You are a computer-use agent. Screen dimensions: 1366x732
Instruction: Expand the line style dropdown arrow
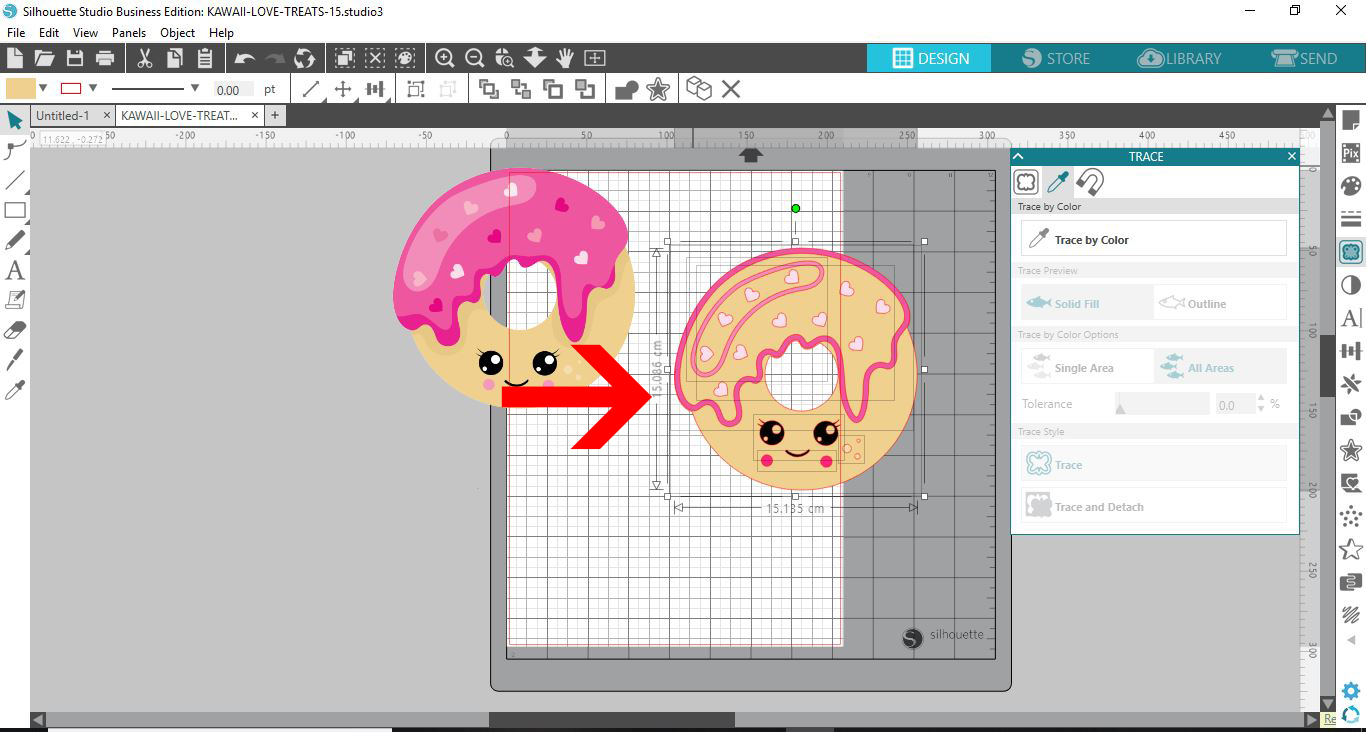194,88
